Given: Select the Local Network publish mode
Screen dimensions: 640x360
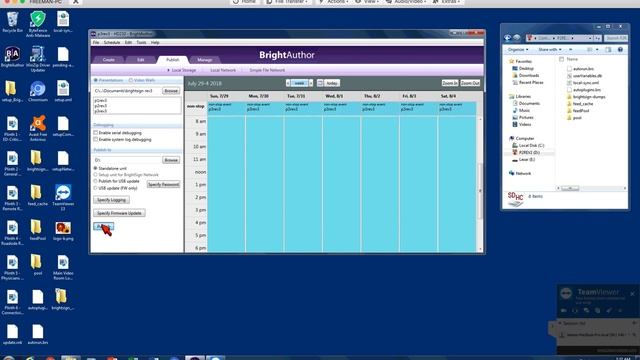Looking at the screenshot, I should tap(223, 70).
